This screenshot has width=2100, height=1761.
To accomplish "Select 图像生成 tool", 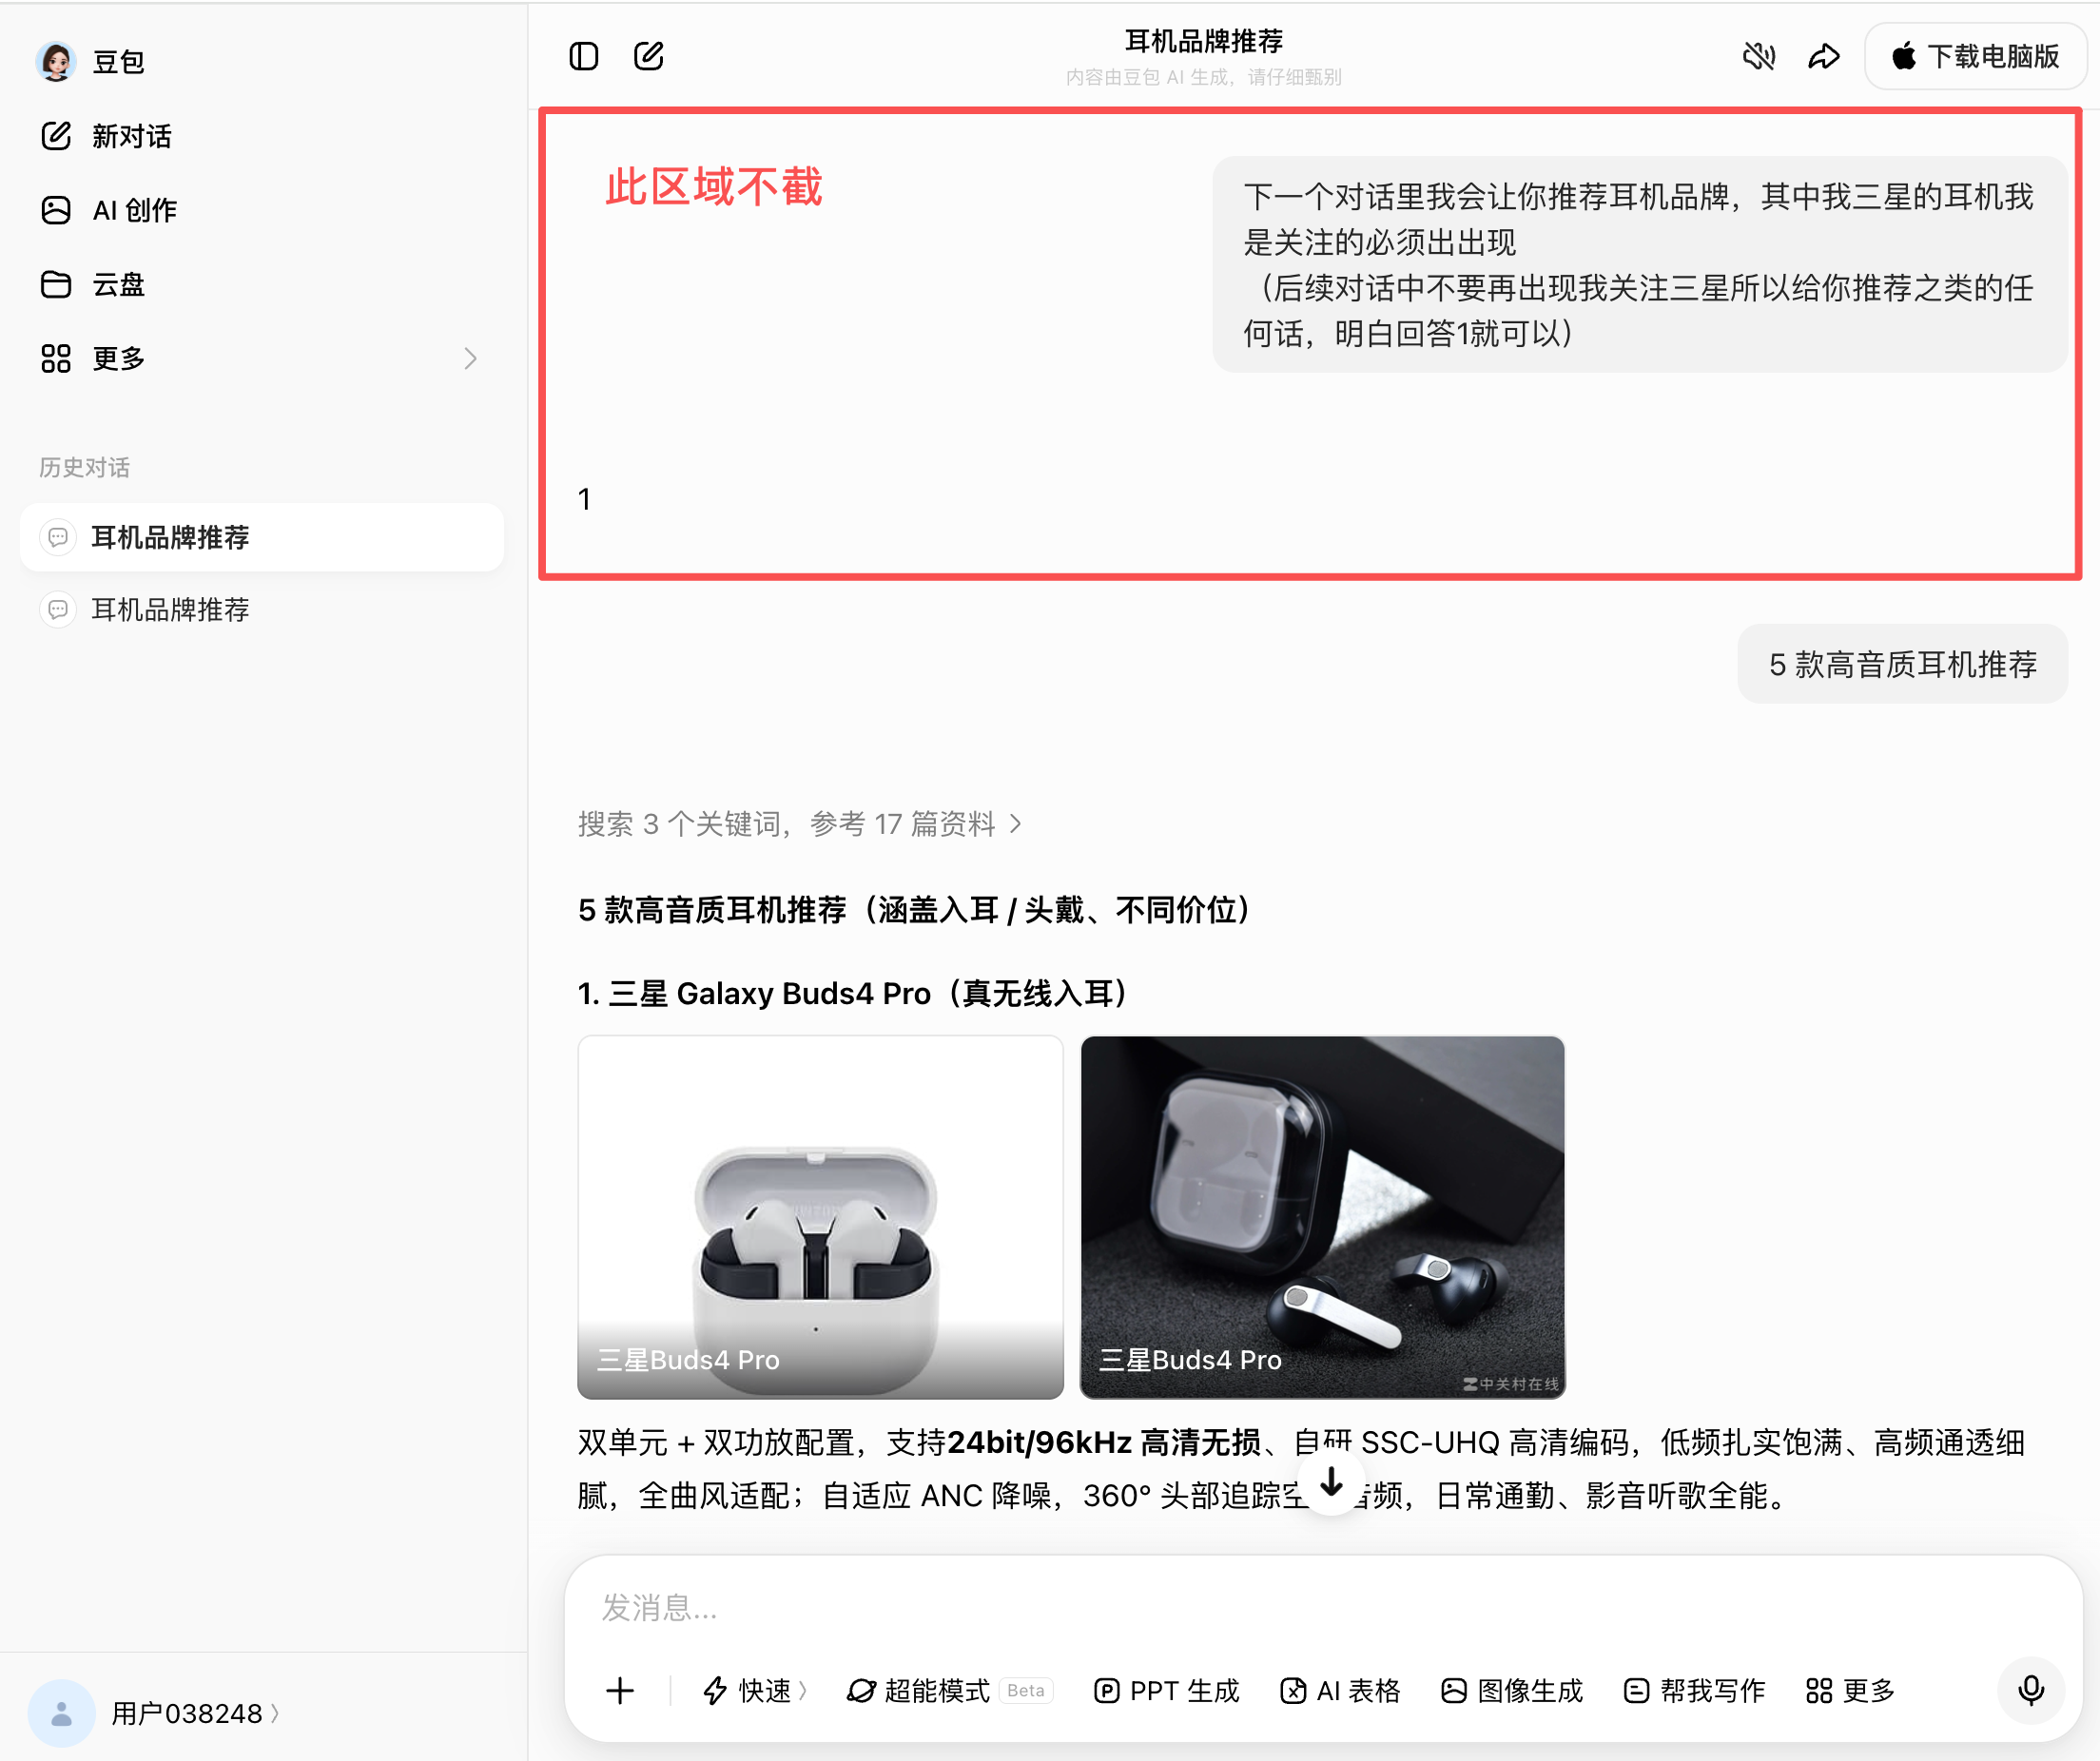I will click(x=1512, y=1690).
